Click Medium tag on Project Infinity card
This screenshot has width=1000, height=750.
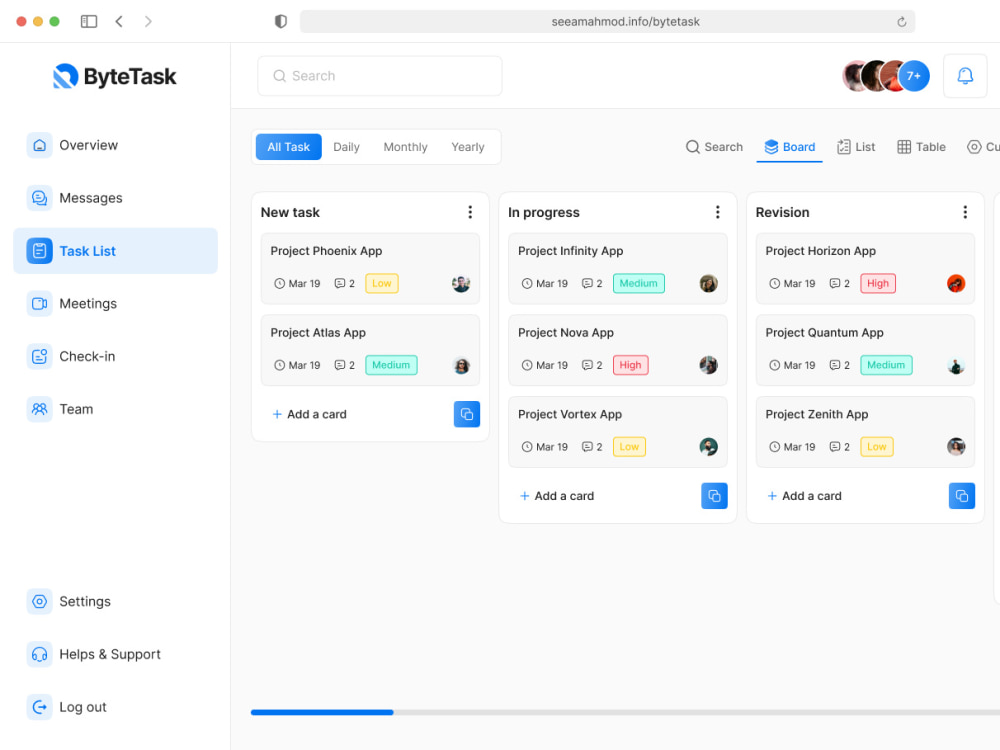tap(638, 283)
